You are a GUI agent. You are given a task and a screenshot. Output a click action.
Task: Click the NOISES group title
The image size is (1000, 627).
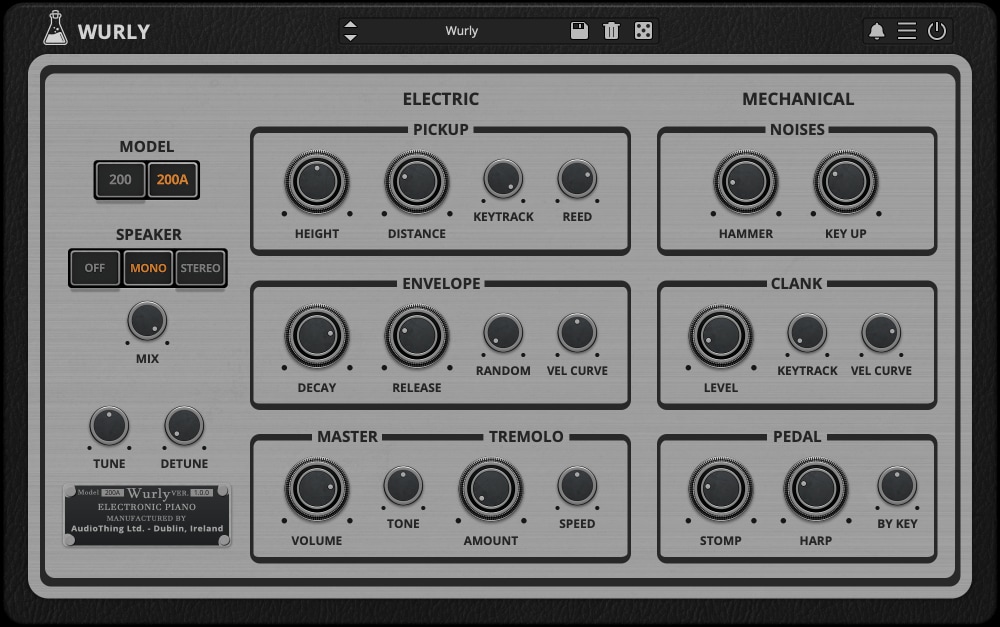[797, 129]
